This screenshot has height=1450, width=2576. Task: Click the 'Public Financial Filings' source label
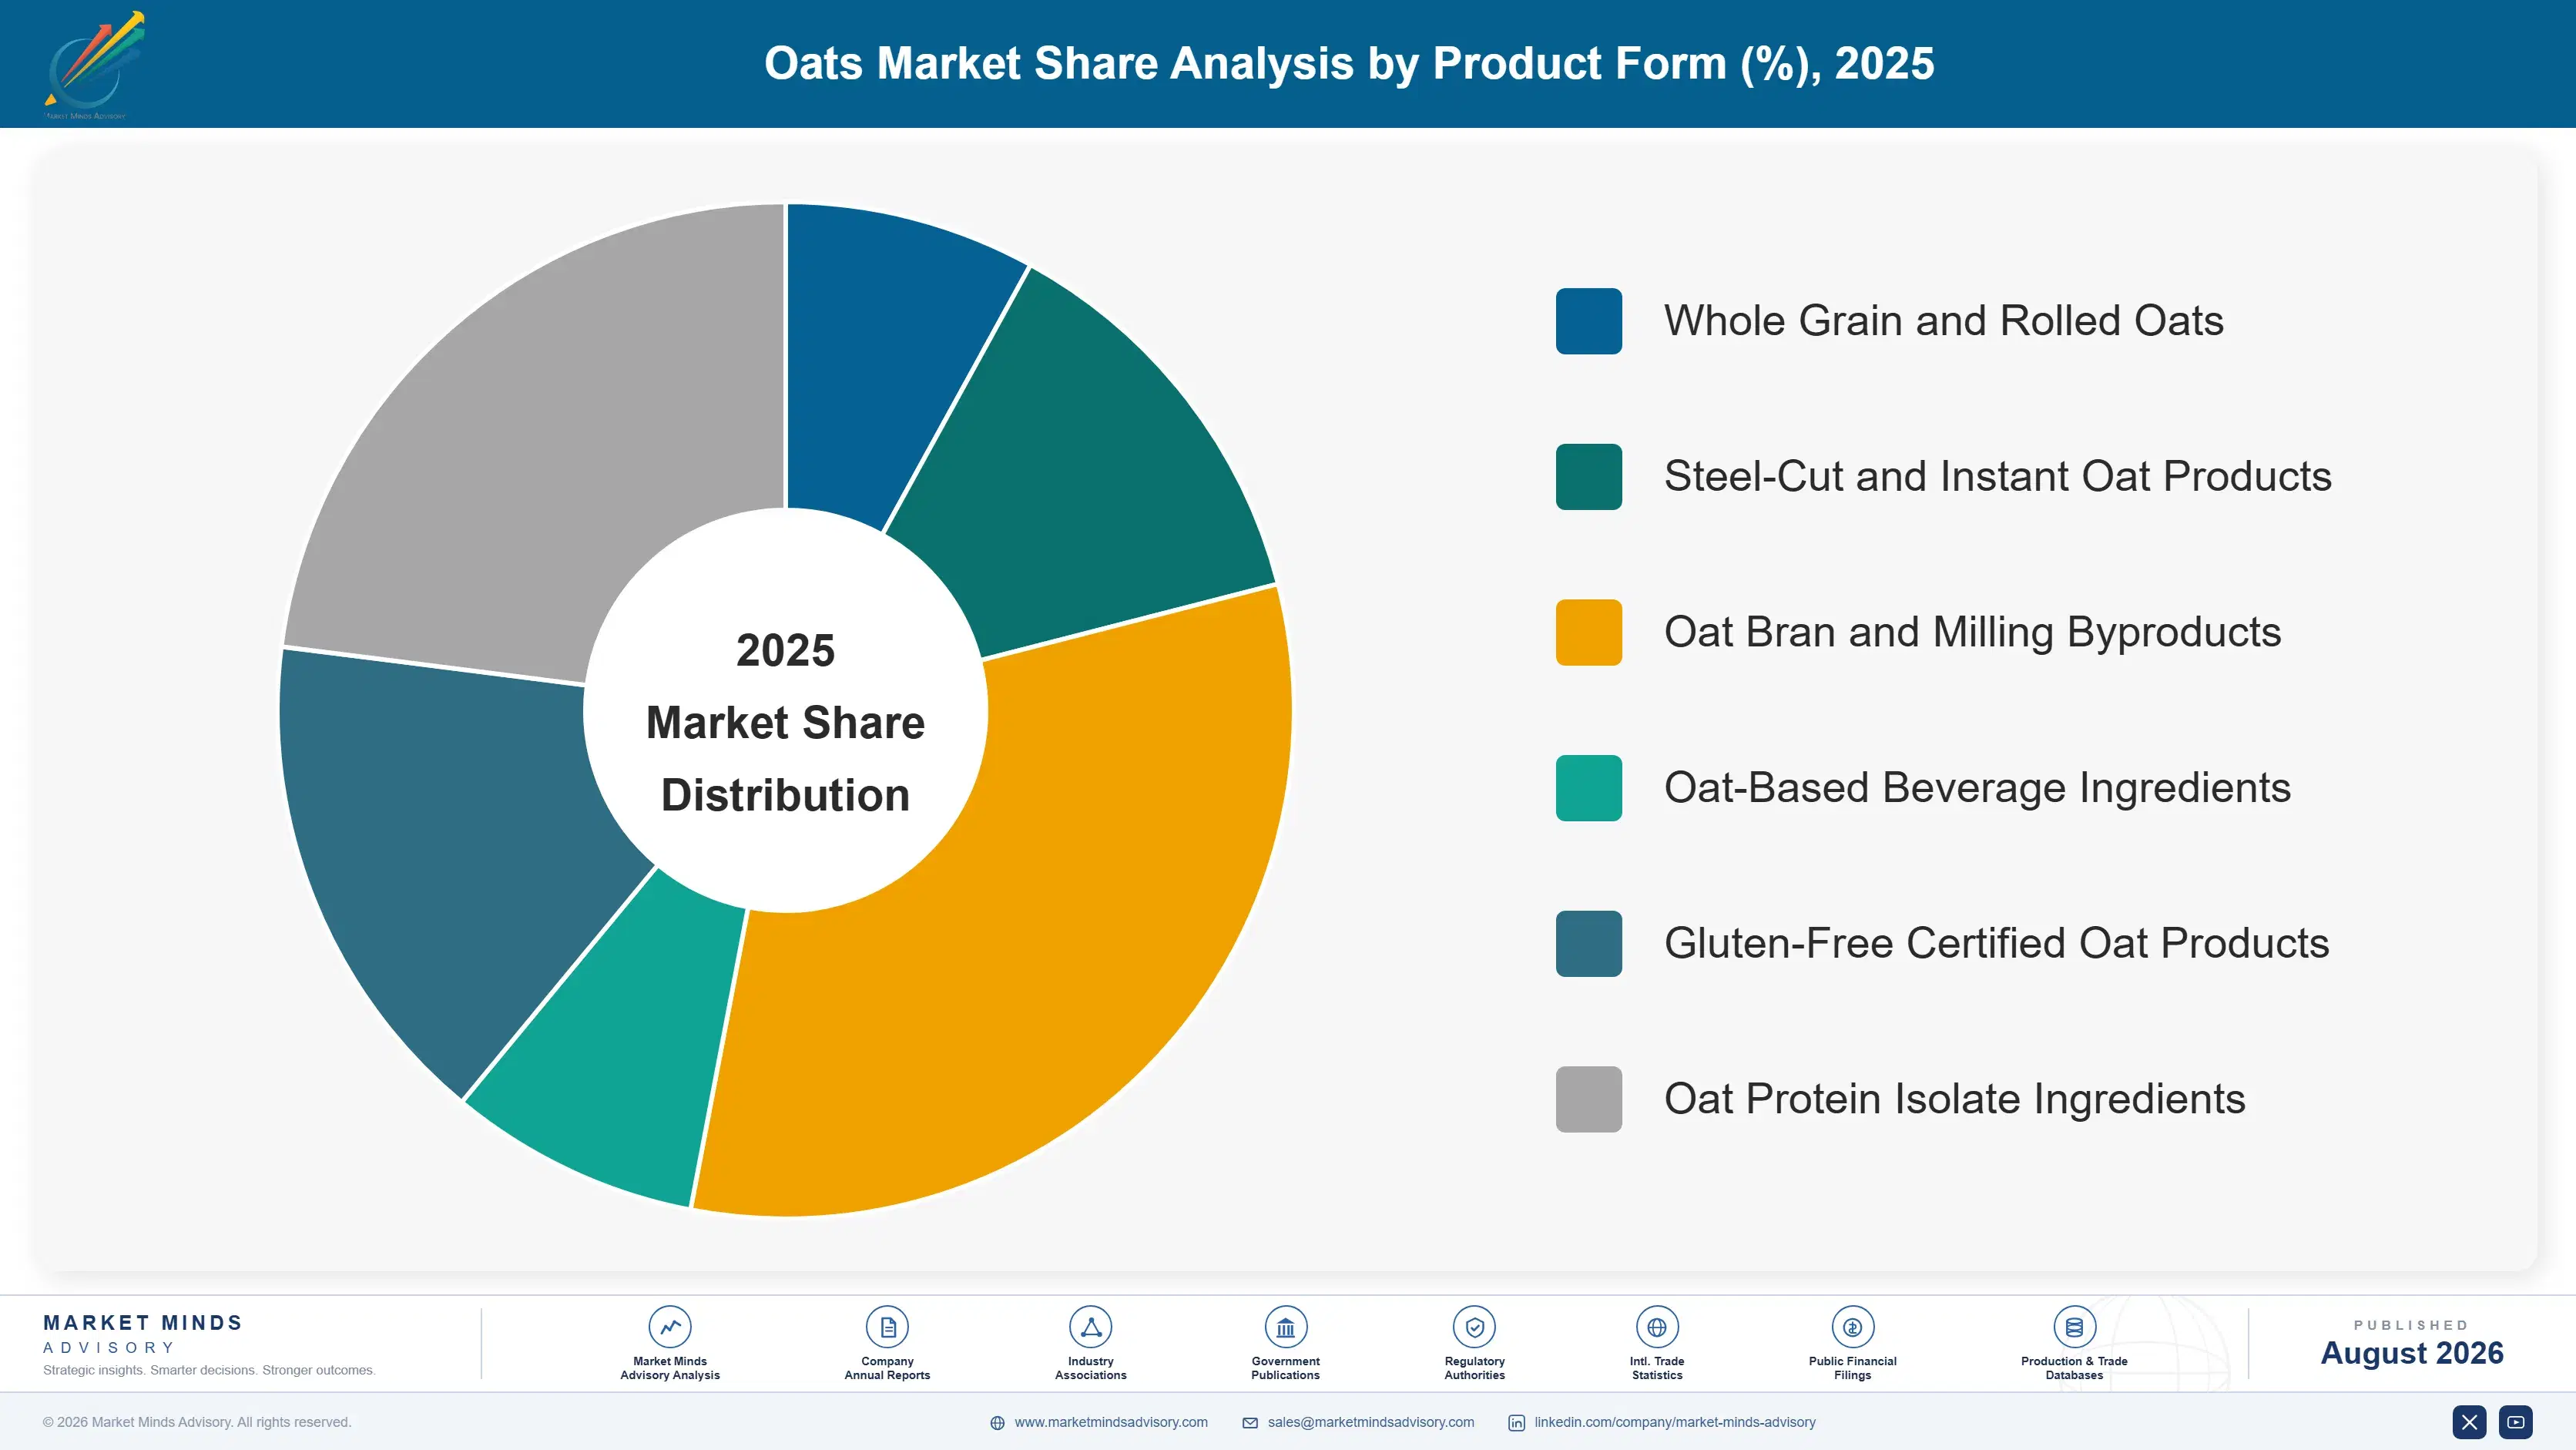pos(1852,1368)
